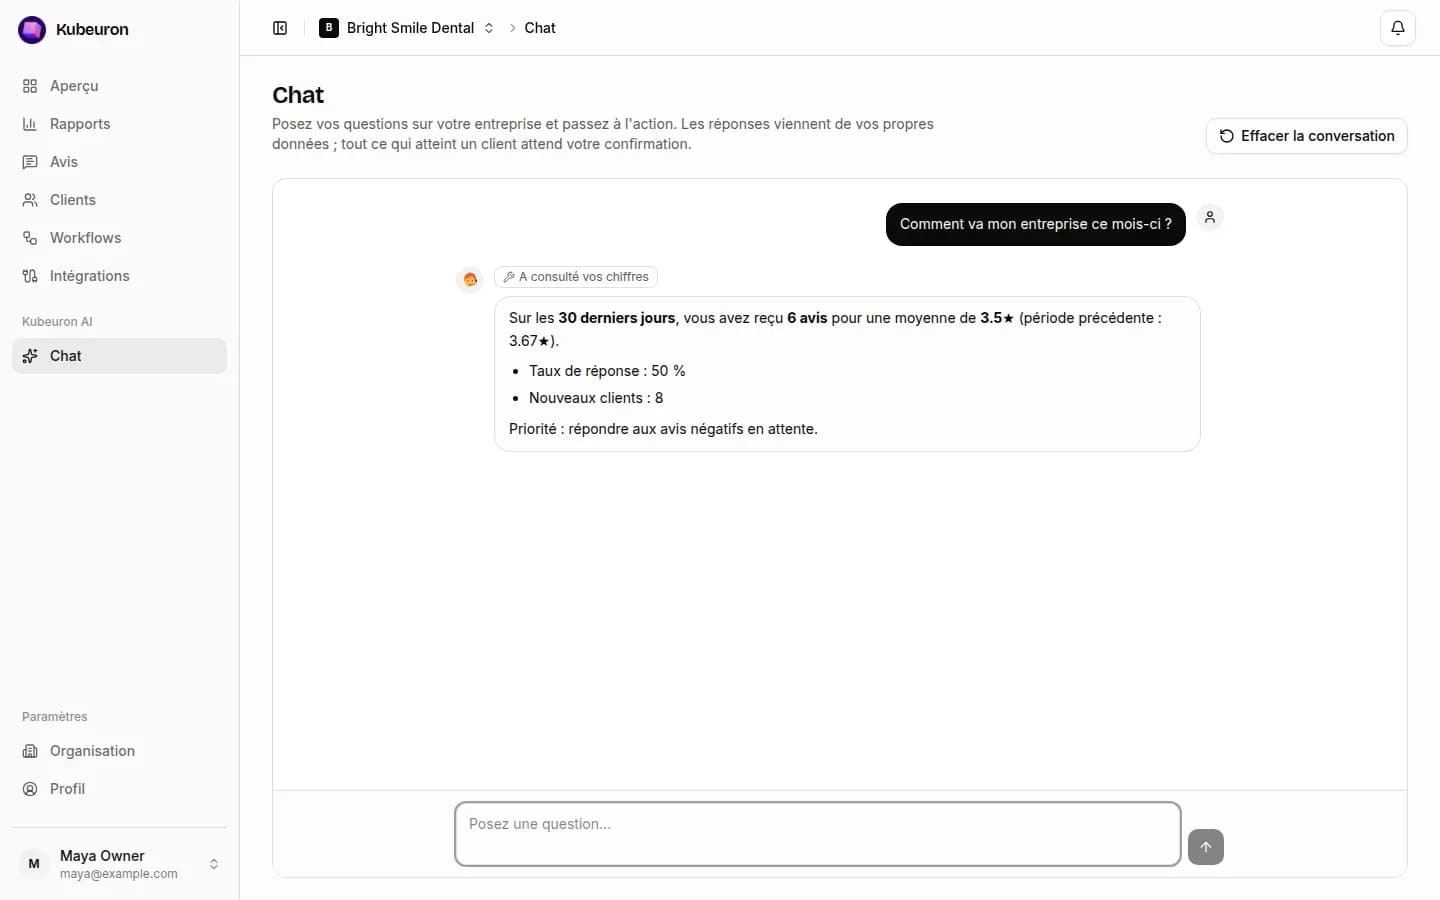Click the Chat page heading
Image resolution: width=1440 pixels, height=900 pixels.
point(298,95)
